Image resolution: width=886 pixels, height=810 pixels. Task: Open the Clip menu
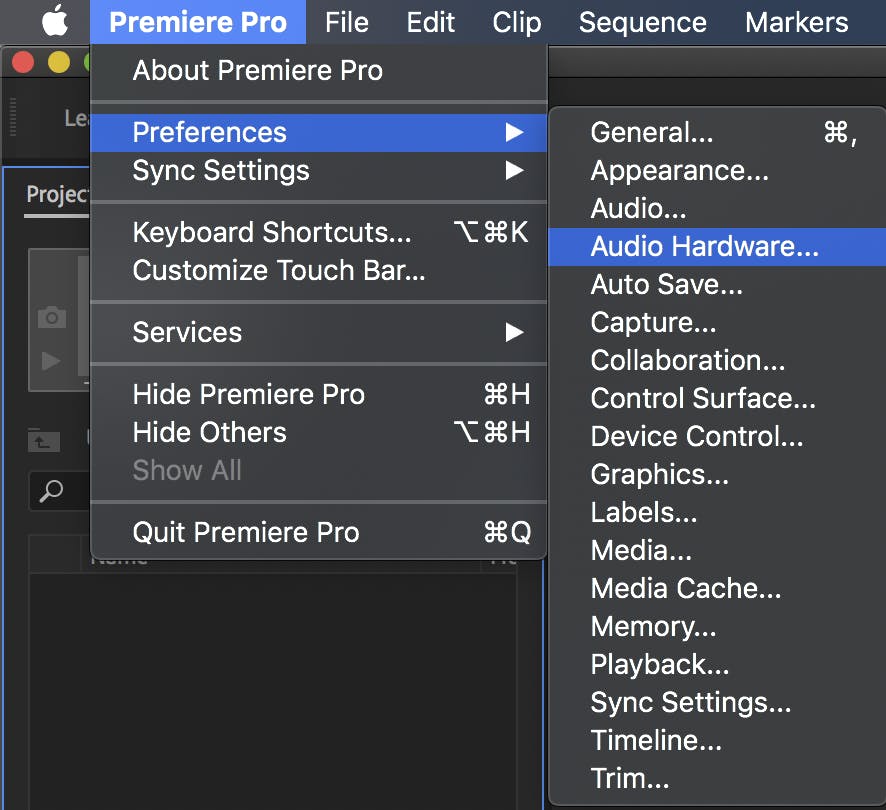516,22
